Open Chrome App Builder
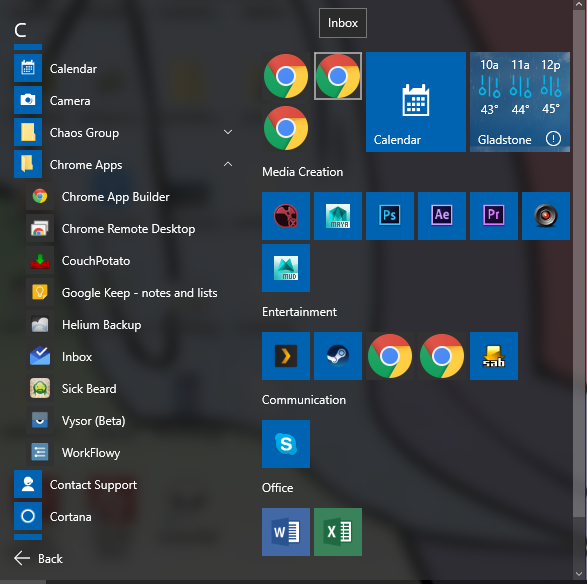This screenshot has width=587, height=584. pyautogui.click(x=130, y=197)
